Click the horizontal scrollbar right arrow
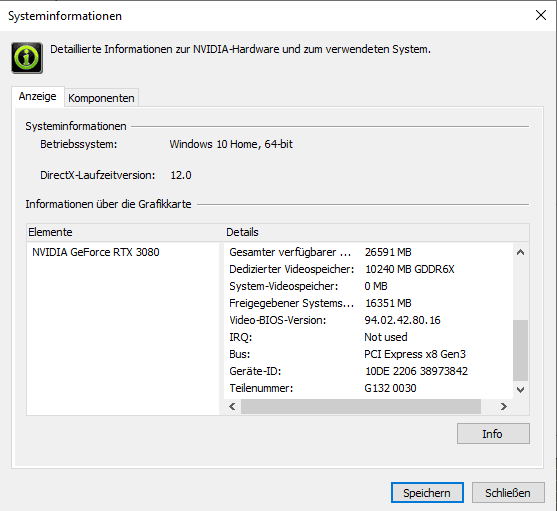Image resolution: width=557 pixels, height=511 pixels. click(x=503, y=406)
